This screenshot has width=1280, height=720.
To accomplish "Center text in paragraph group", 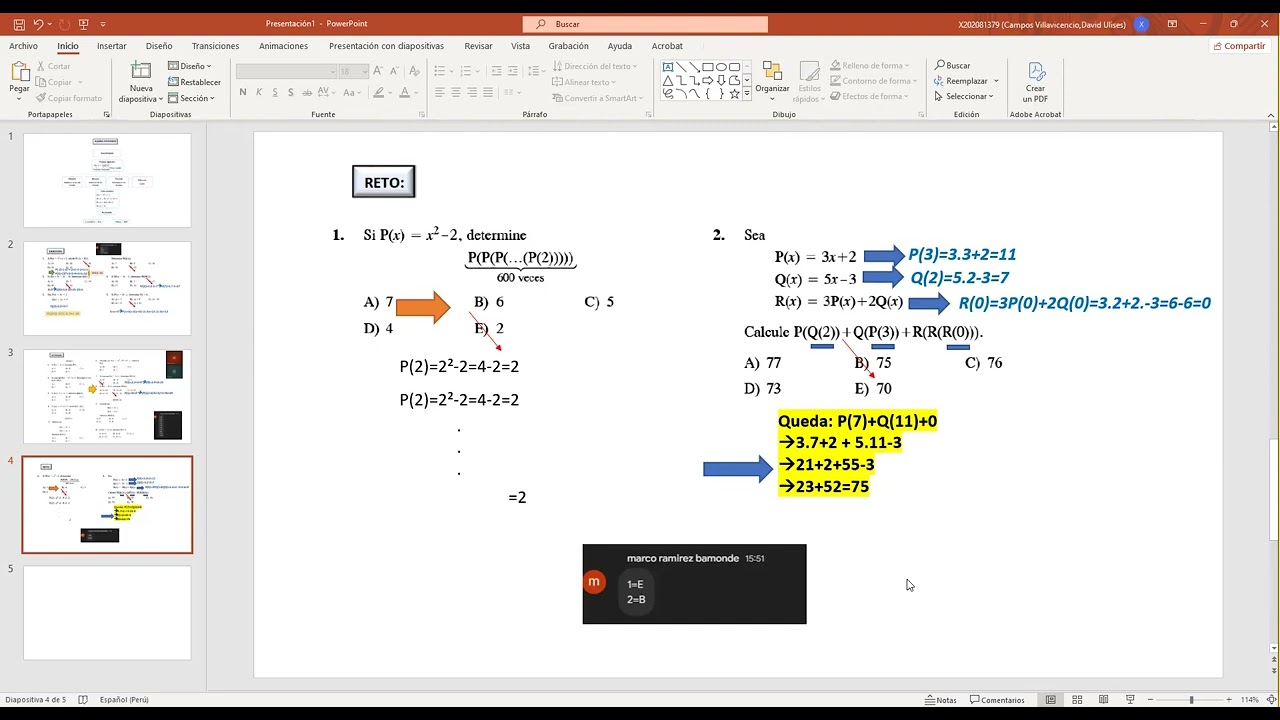I will [456, 92].
